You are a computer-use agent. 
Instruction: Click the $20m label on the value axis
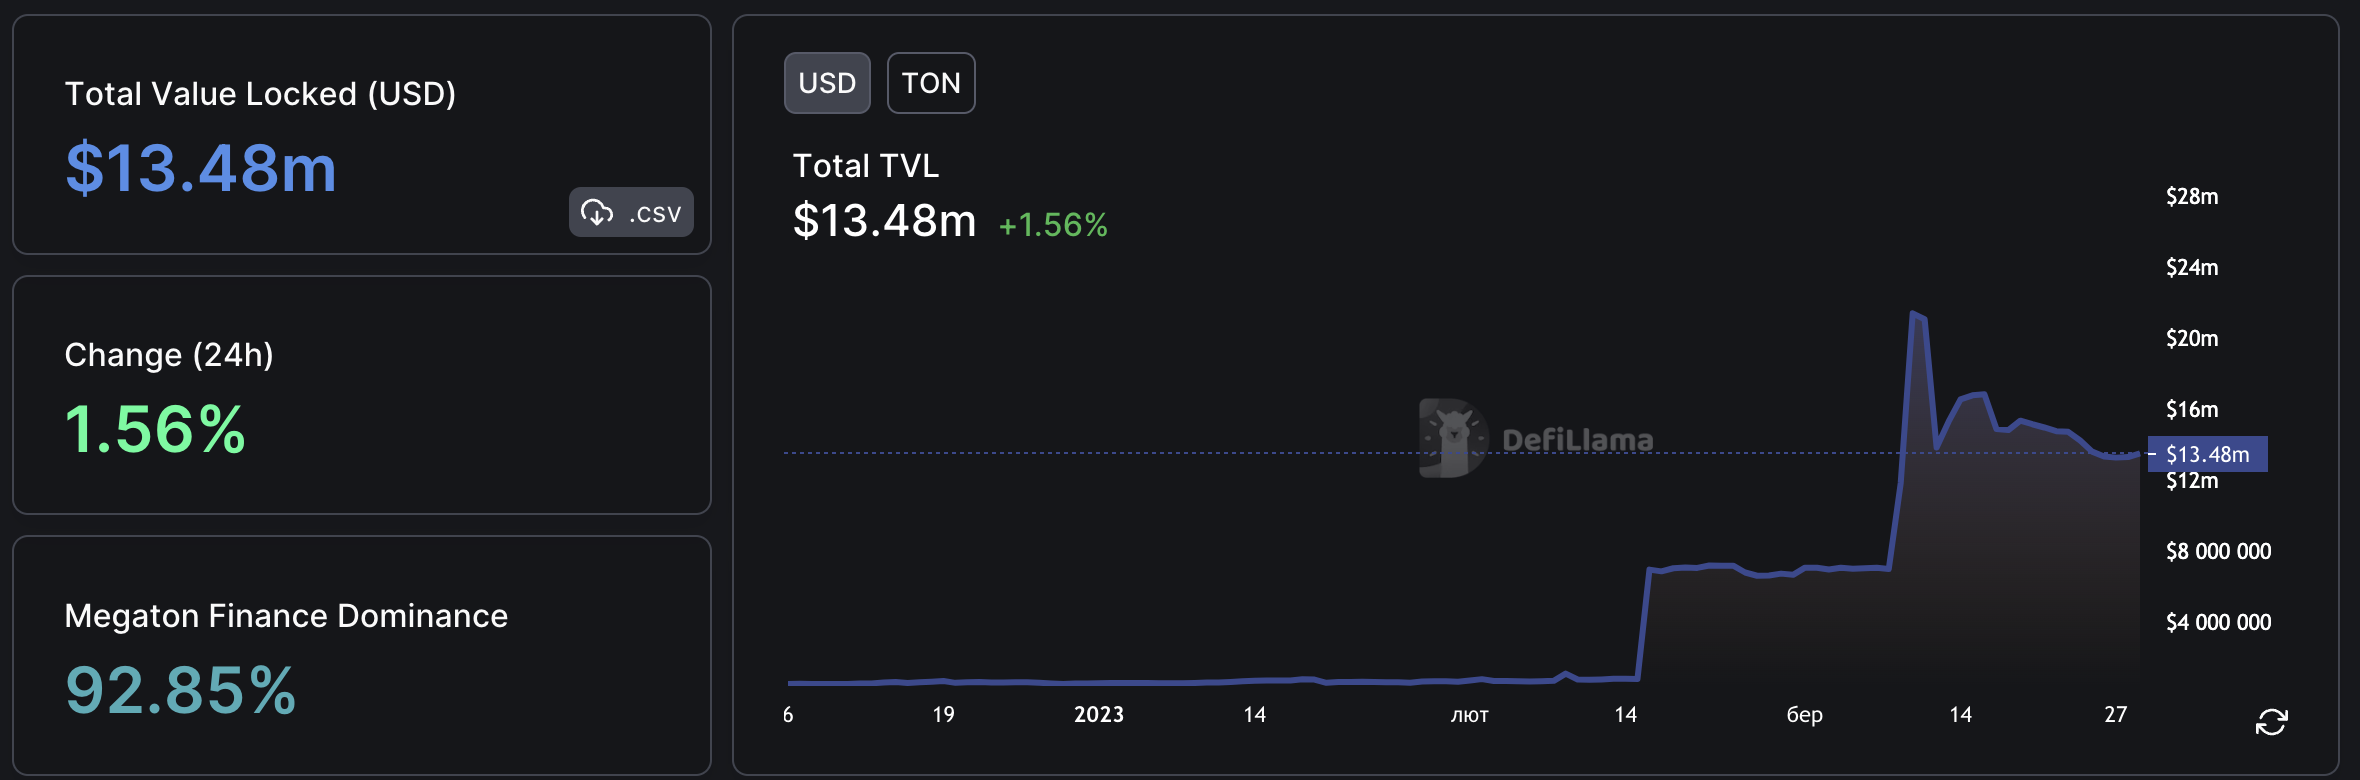click(2192, 338)
